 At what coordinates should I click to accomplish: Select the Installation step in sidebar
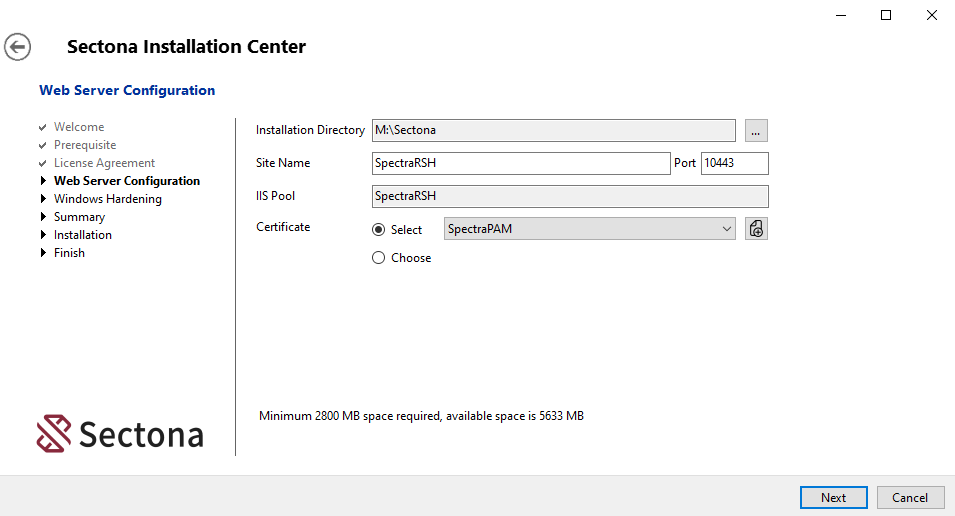coord(83,235)
